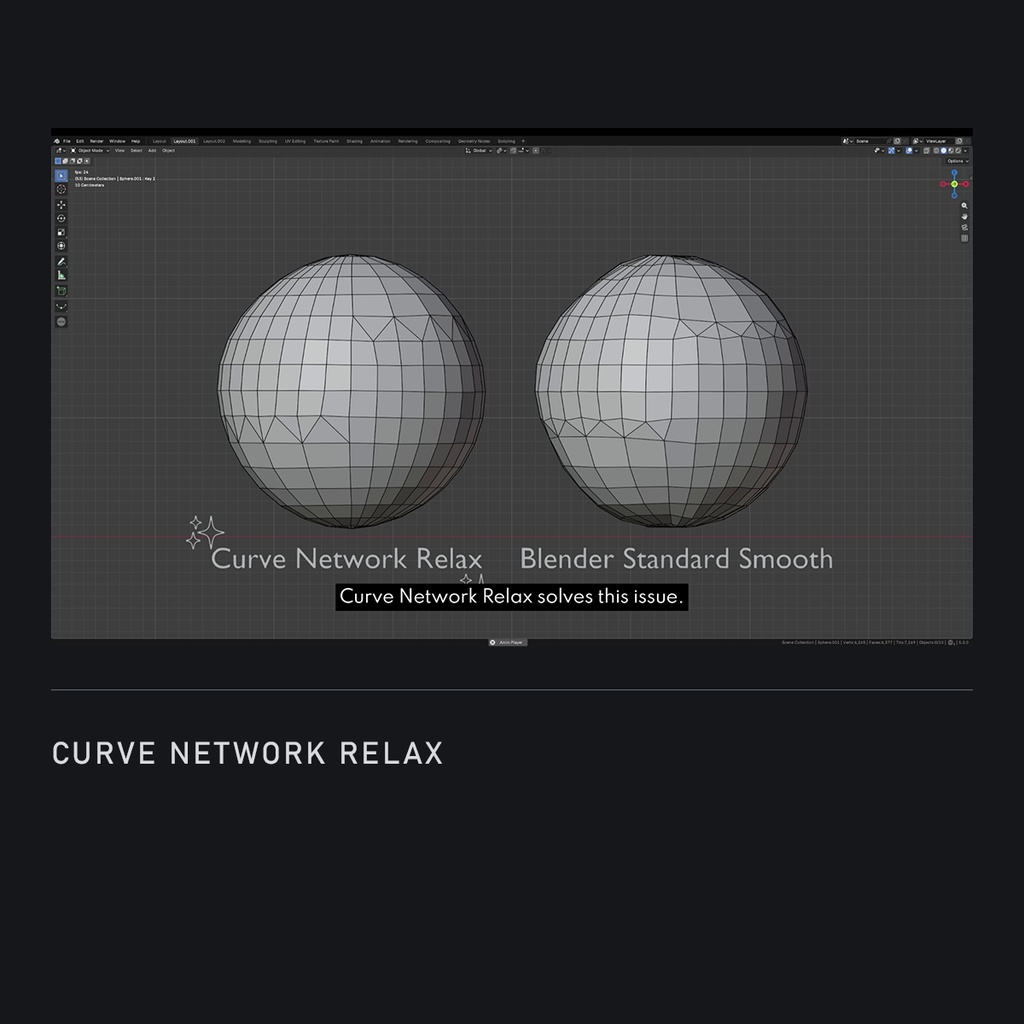Choose Extend selection mode icon
The height and width of the screenshot is (1024, 1024).
tap(65, 161)
